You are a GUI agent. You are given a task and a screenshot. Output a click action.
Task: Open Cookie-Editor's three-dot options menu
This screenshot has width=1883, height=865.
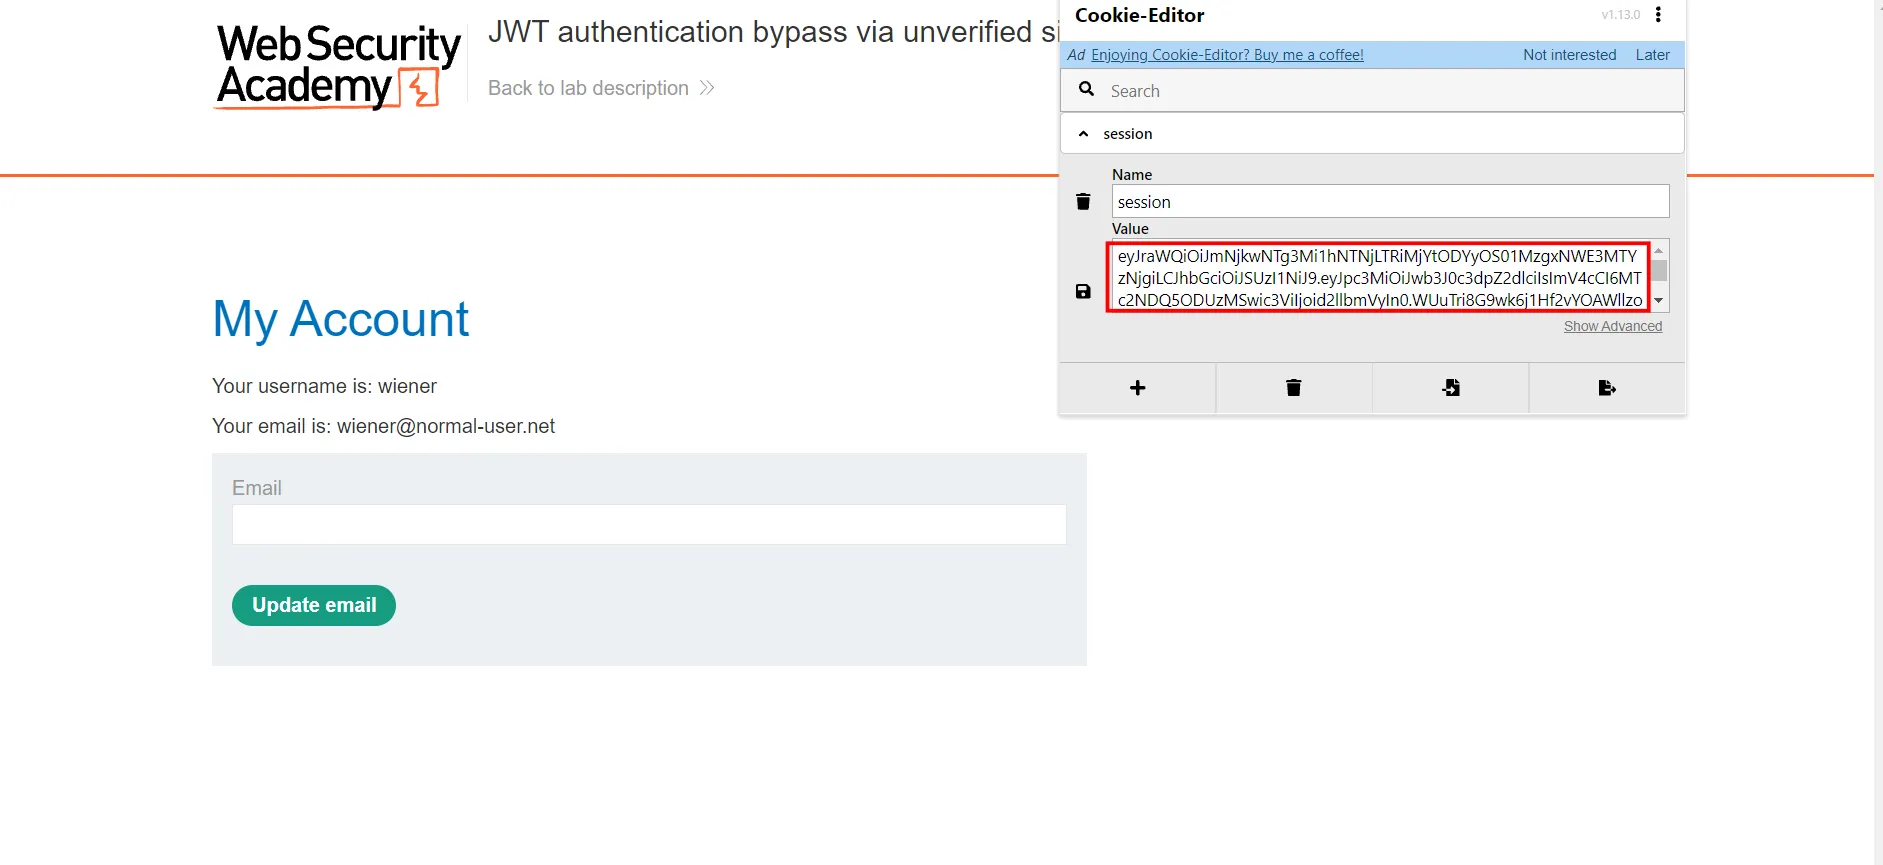coord(1658,15)
